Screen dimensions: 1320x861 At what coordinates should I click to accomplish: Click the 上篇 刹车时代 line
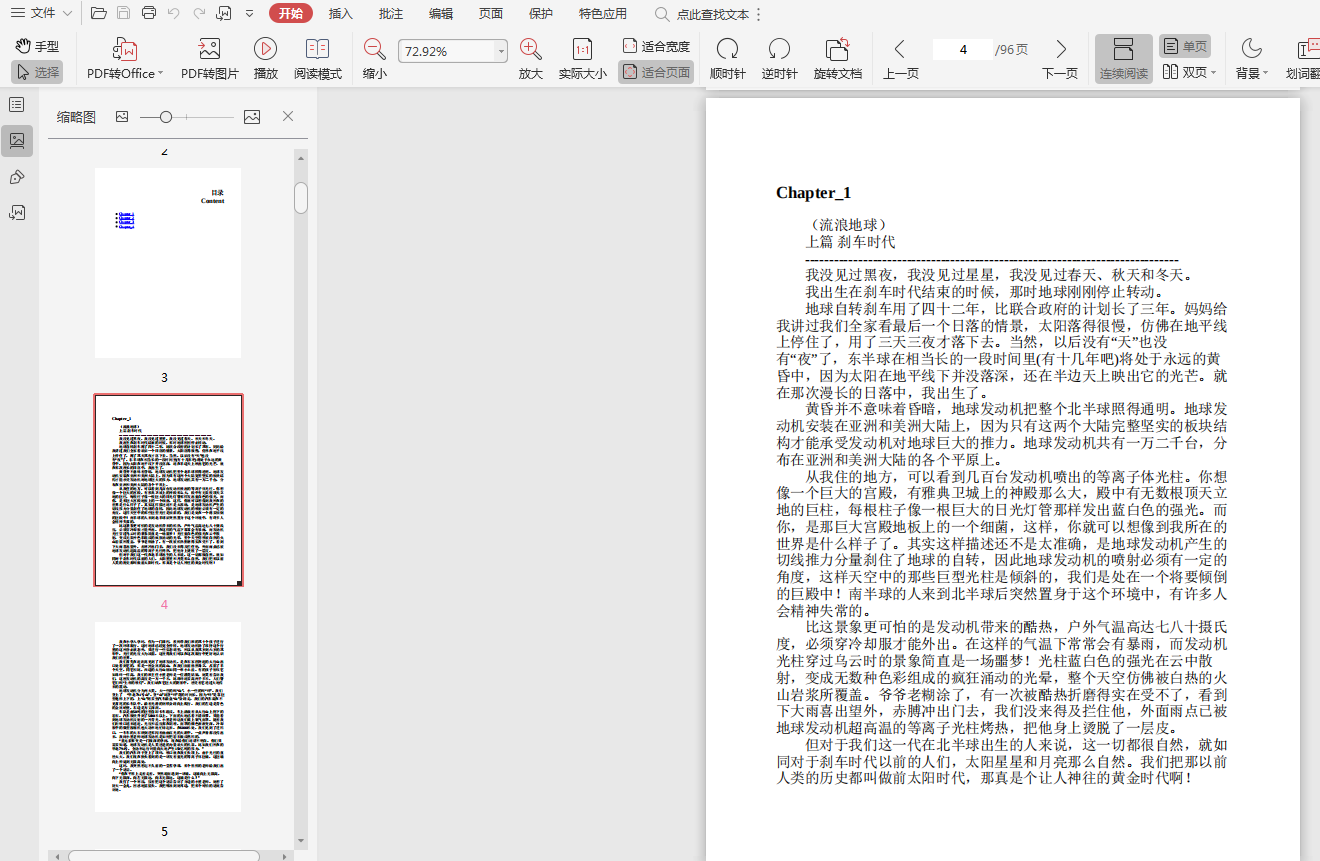pos(850,241)
